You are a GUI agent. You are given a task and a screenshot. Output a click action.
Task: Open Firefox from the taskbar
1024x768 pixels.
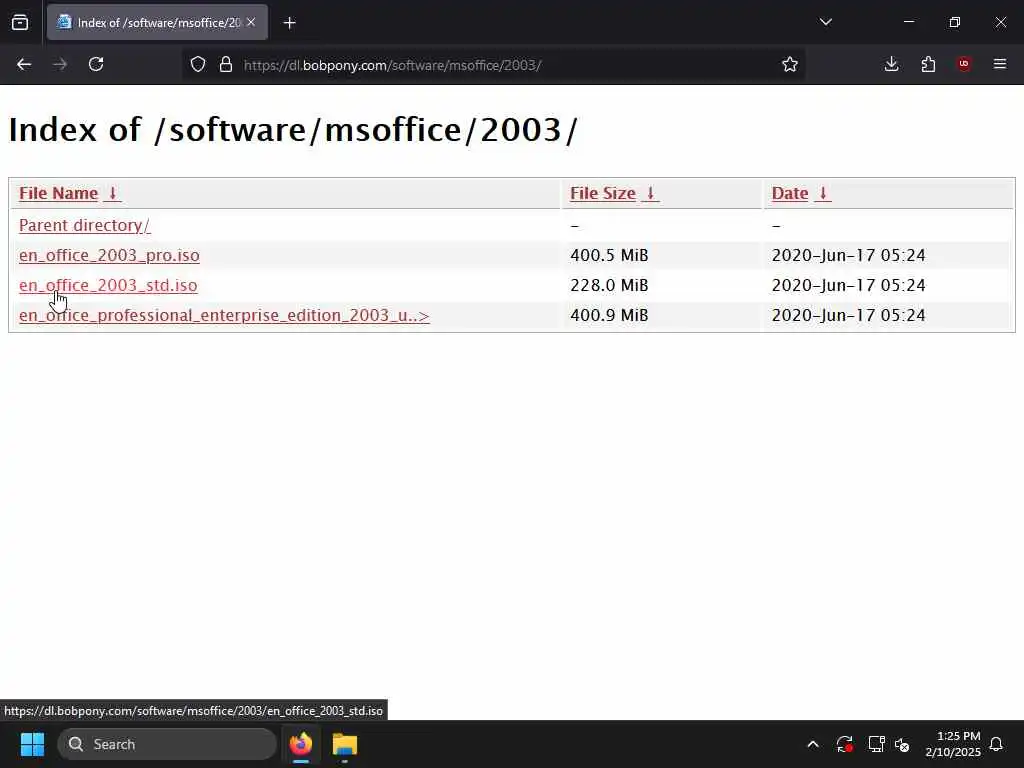click(x=301, y=744)
